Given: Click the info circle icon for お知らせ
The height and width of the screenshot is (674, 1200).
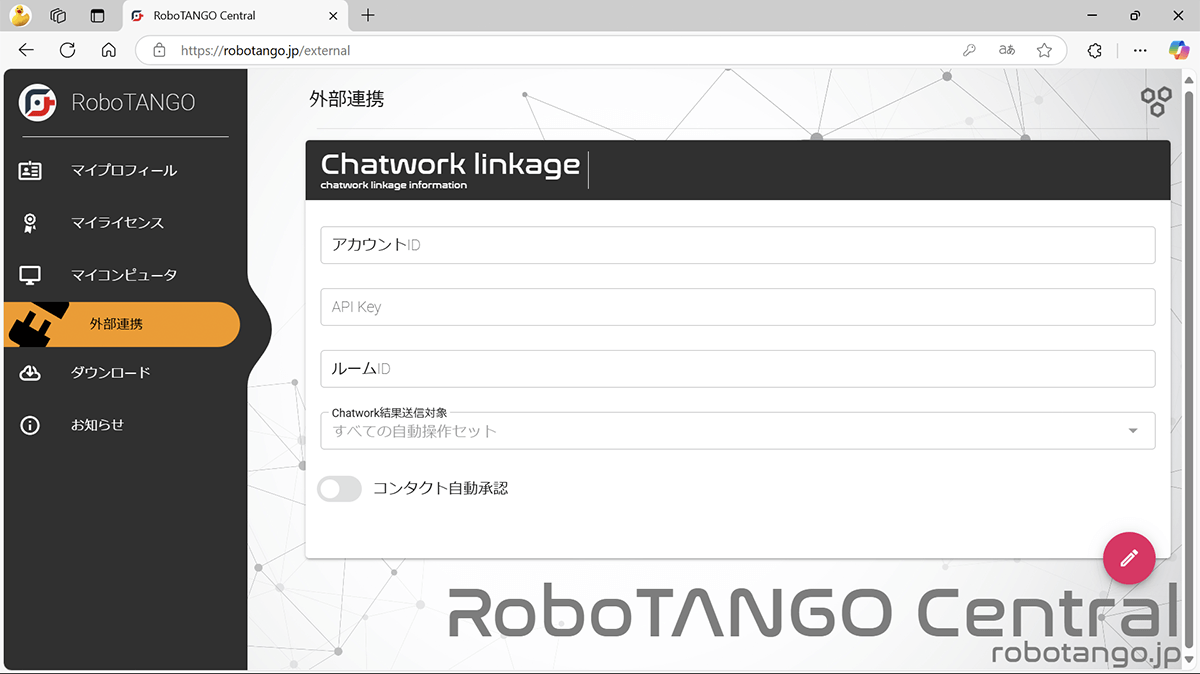Looking at the screenshot, I should [x=30, y=425].
